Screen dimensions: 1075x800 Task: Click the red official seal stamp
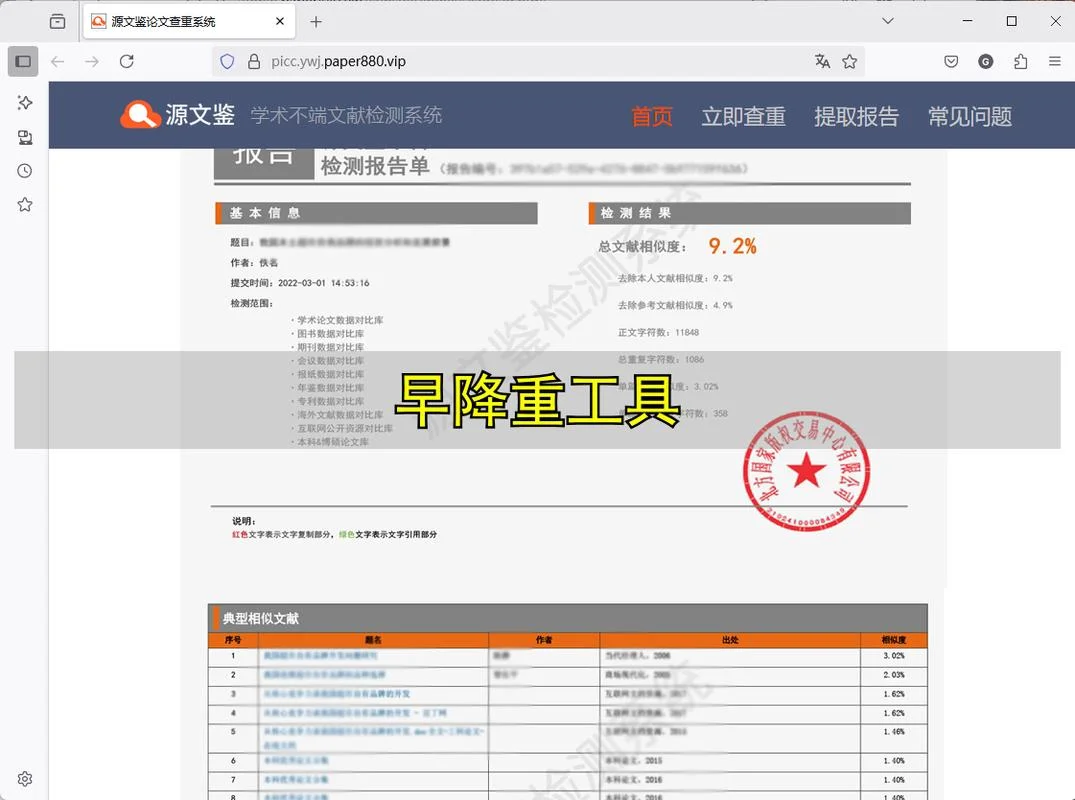coord(806,471)
